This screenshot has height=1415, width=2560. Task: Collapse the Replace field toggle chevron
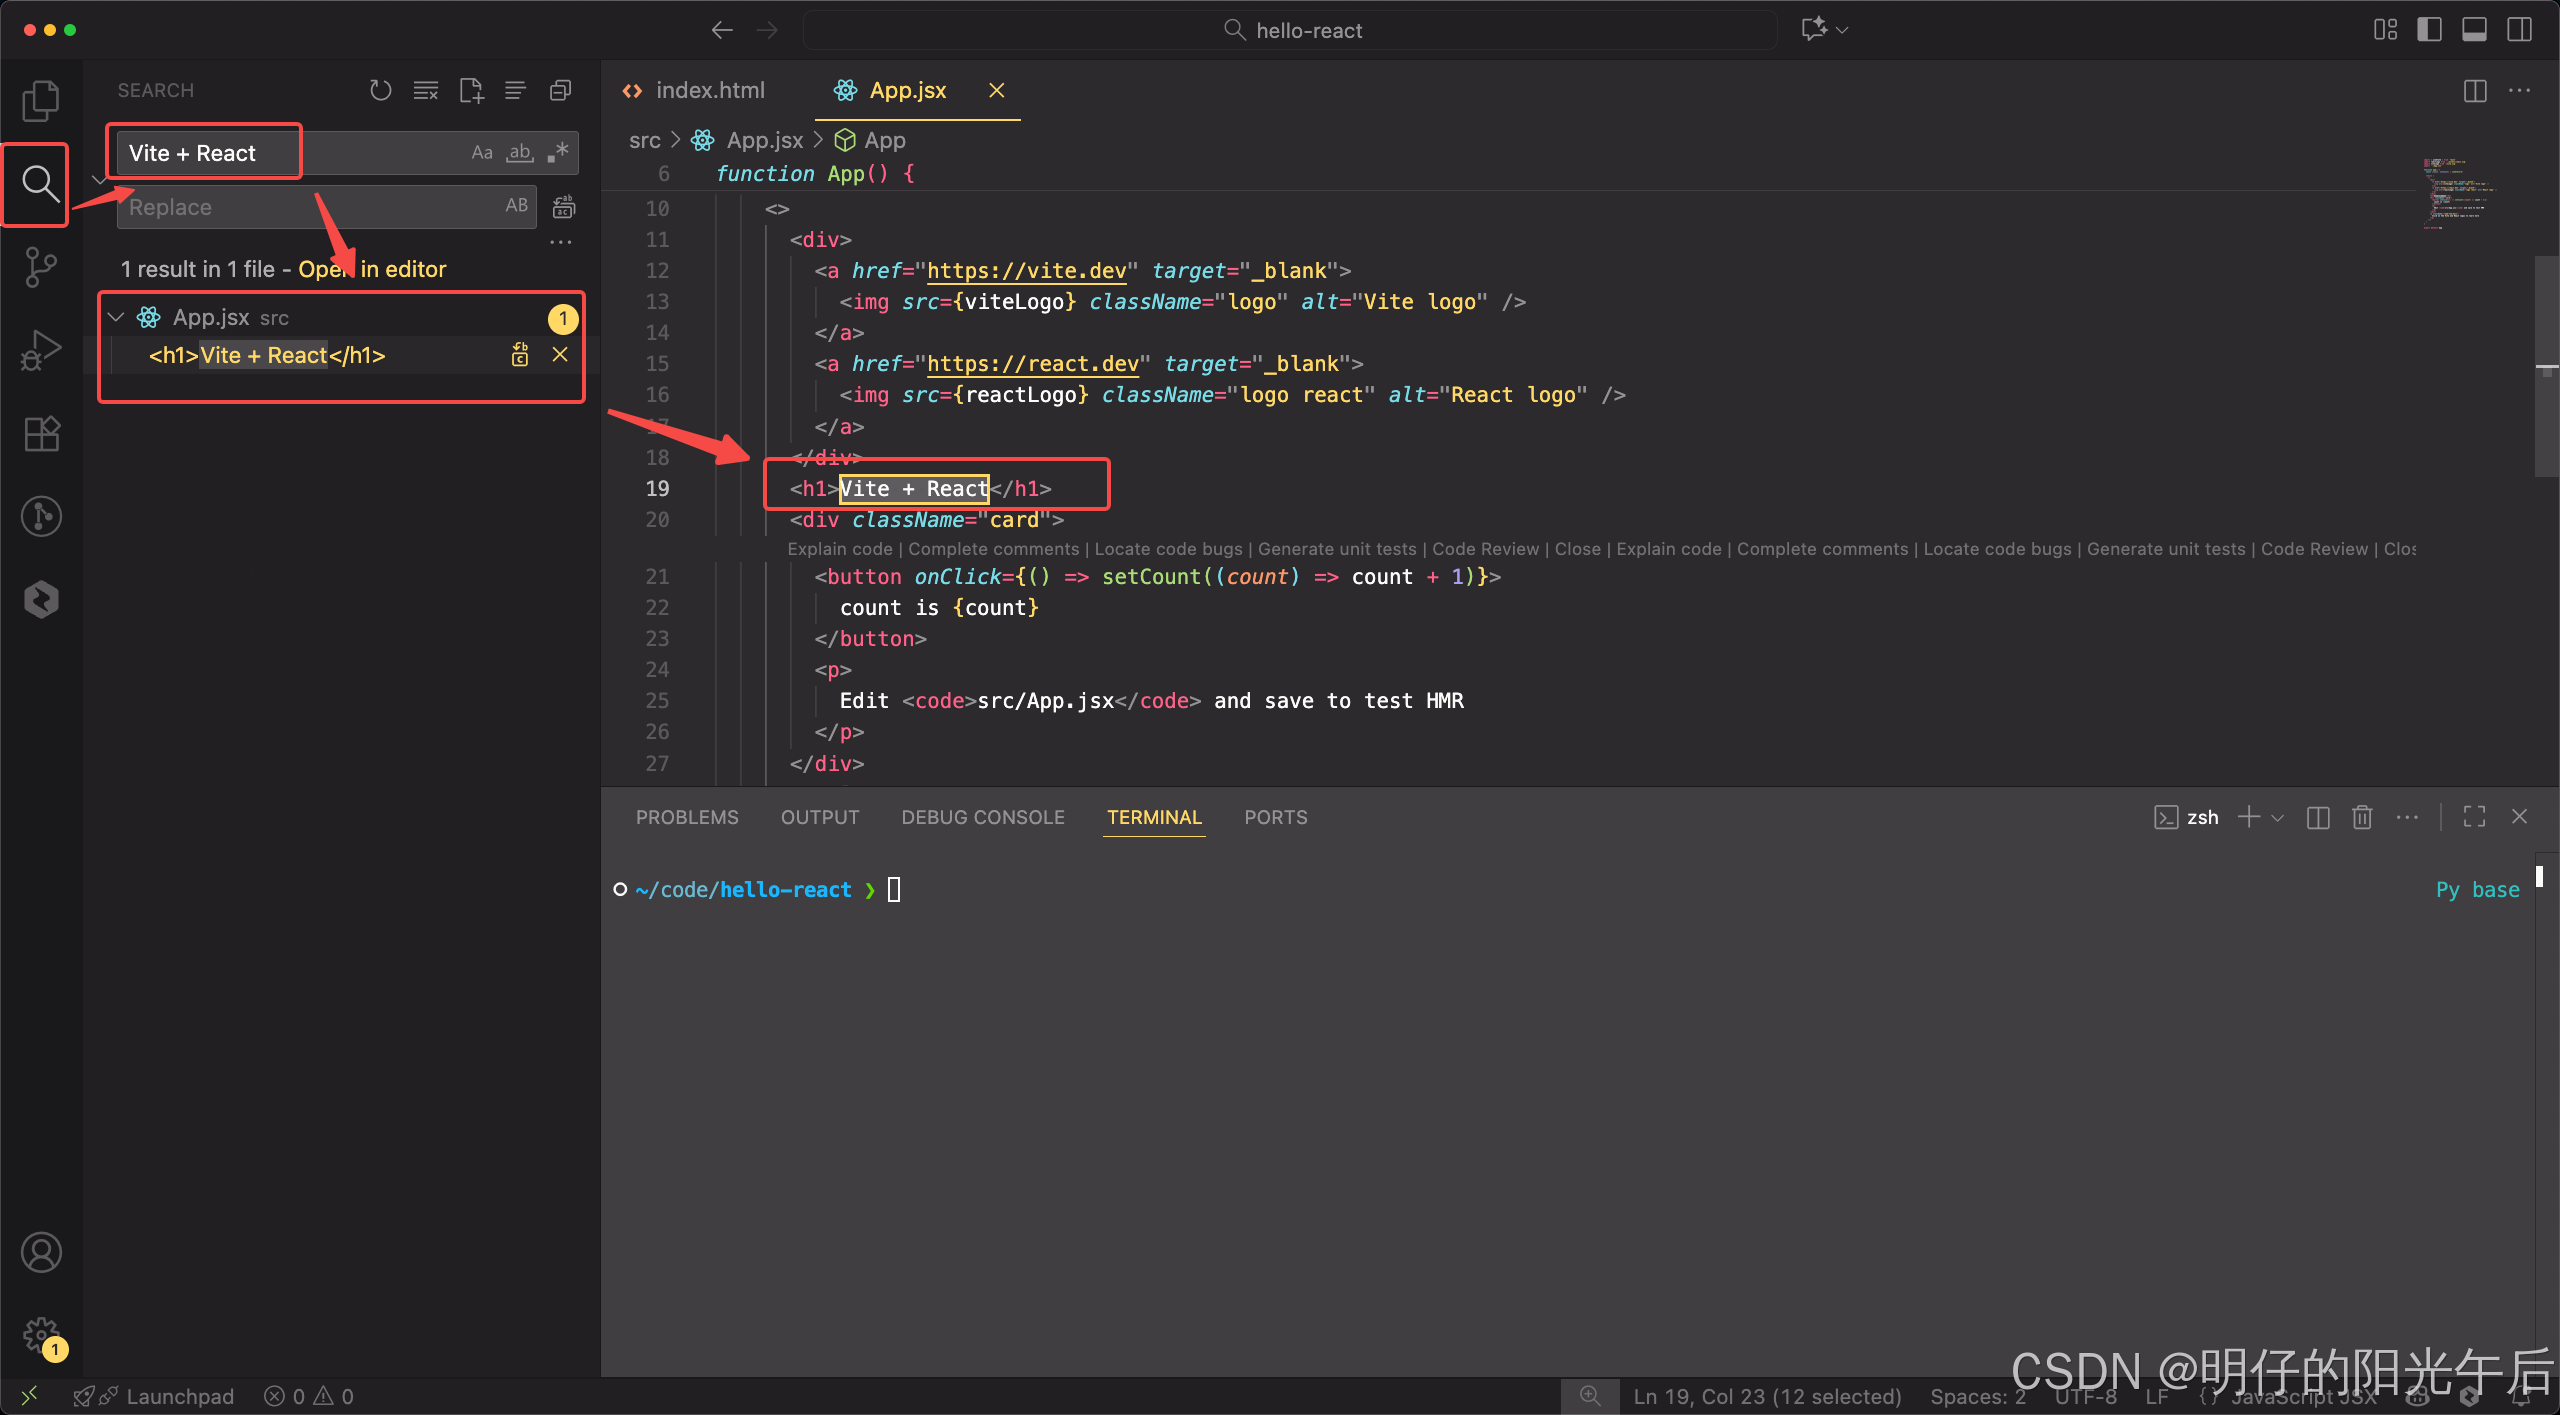[x=98, y=180]
